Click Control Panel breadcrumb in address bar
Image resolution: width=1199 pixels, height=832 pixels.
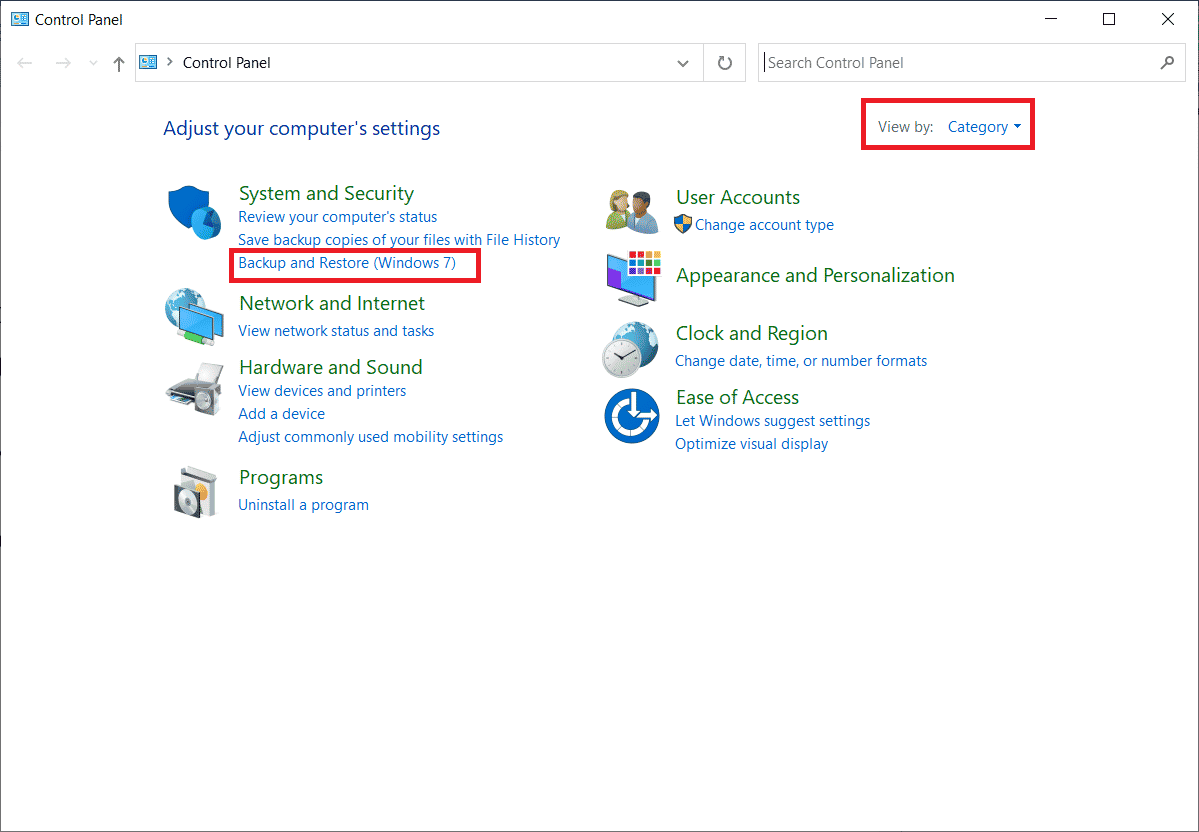pyautogui.click(x=226, y=63)
